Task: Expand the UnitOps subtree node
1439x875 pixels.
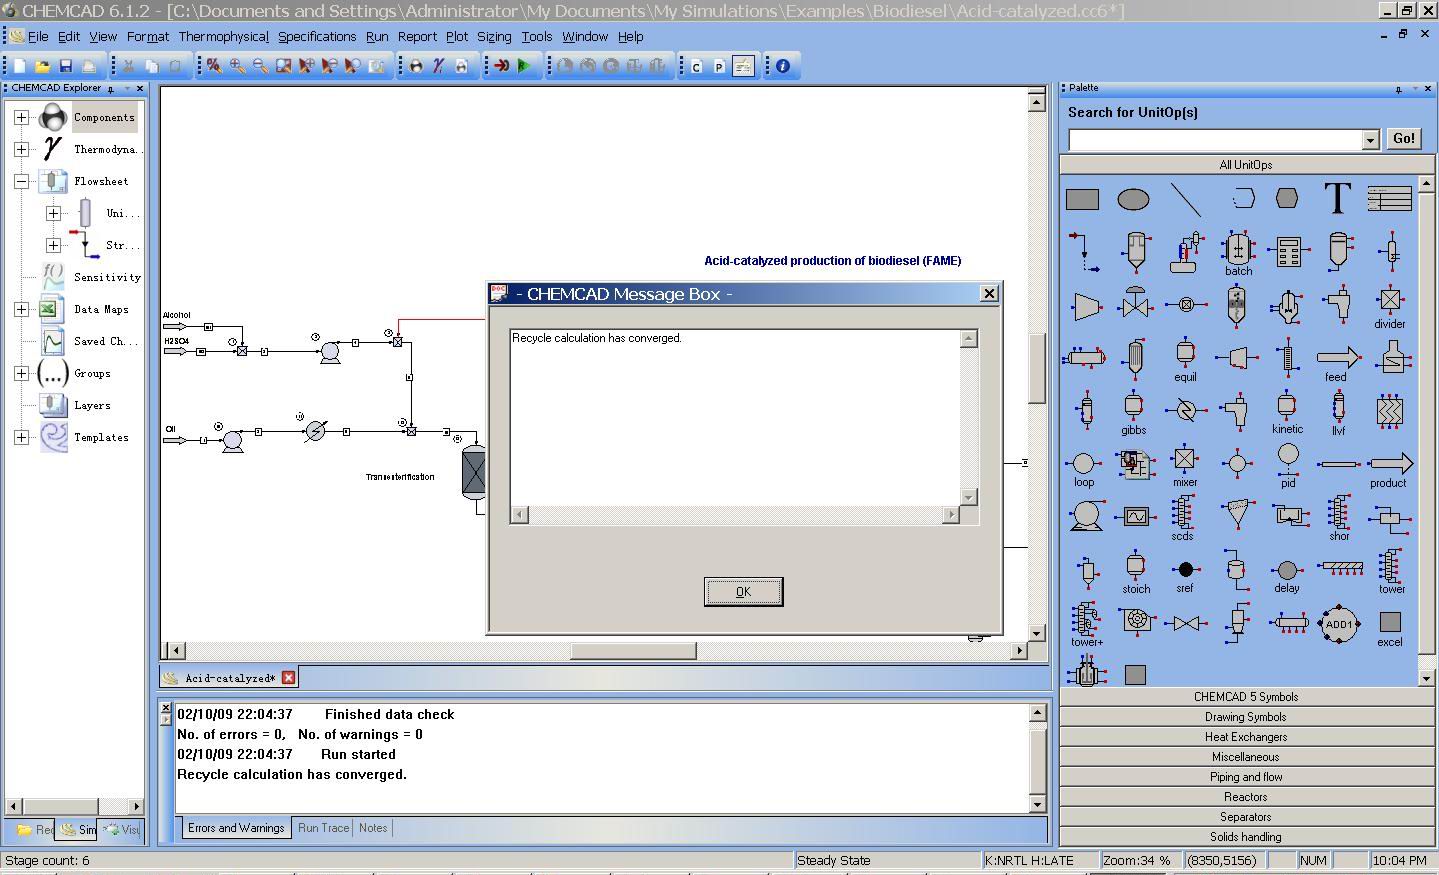Action: pos(53,213)
